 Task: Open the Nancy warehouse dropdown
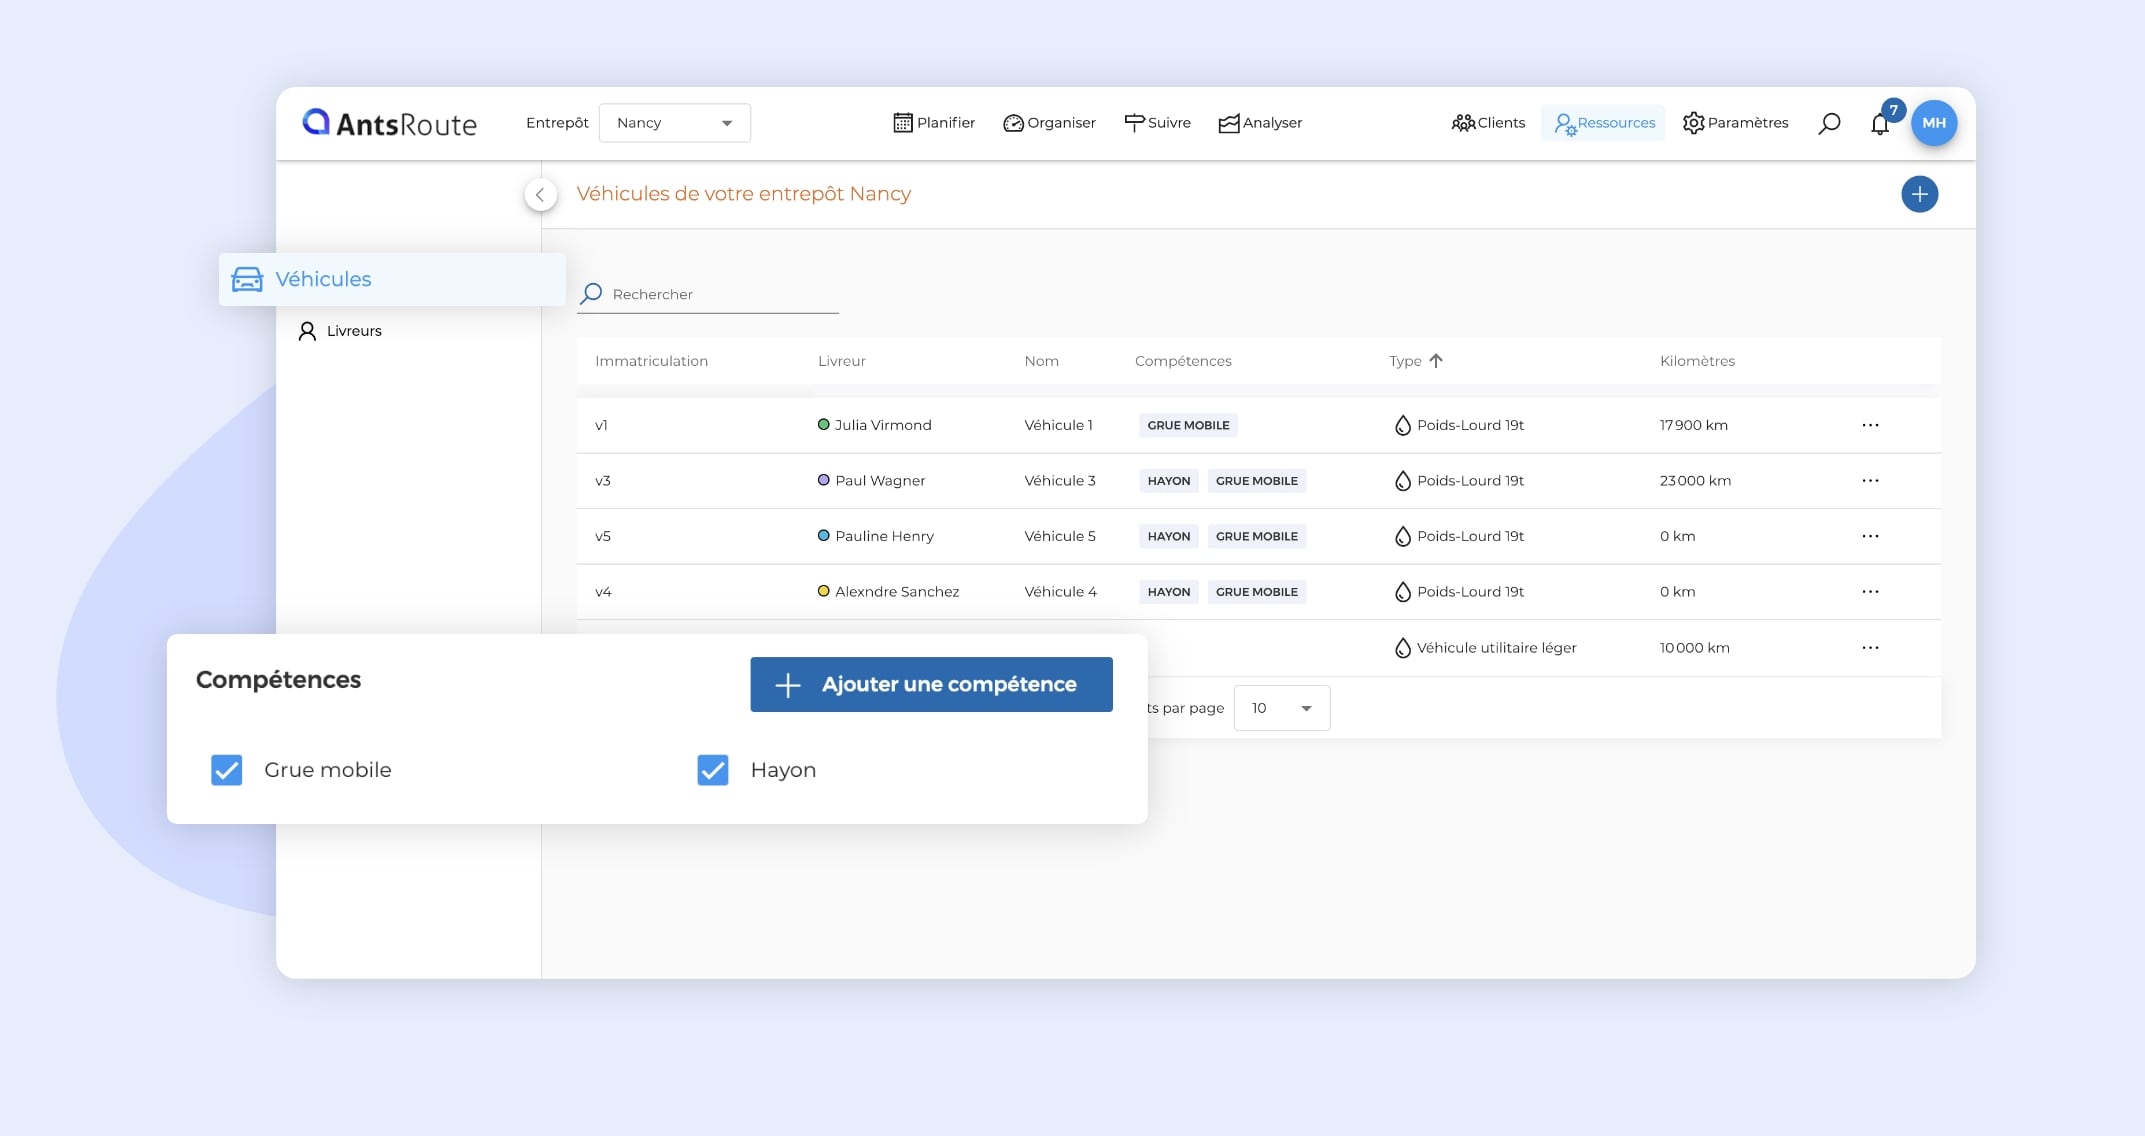point(675,123)
